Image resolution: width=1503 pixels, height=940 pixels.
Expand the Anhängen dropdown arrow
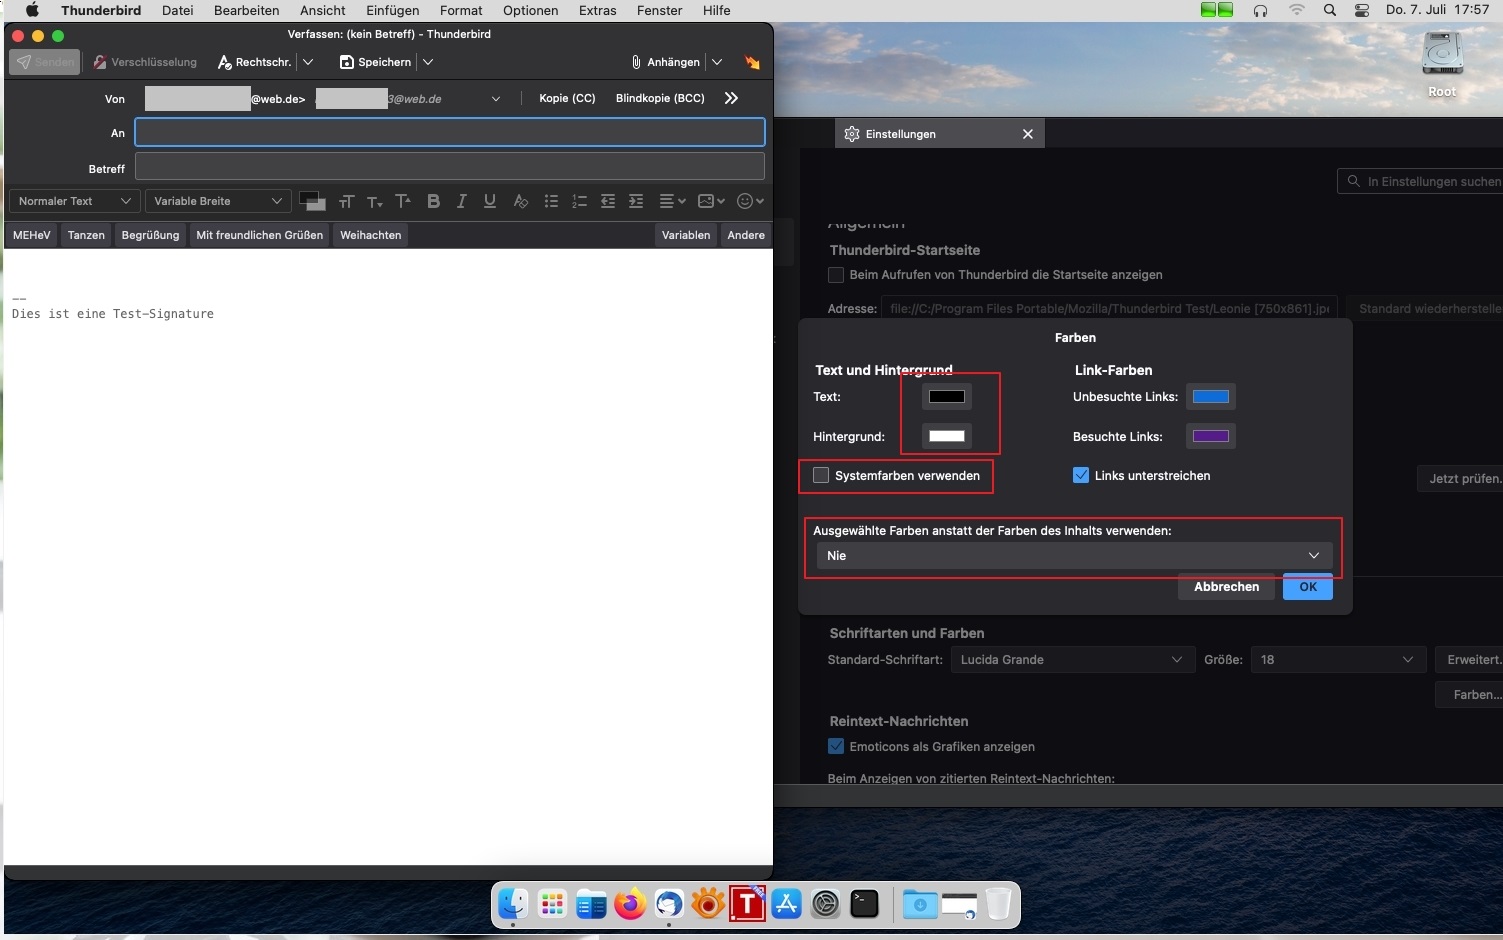click(717, 62)
